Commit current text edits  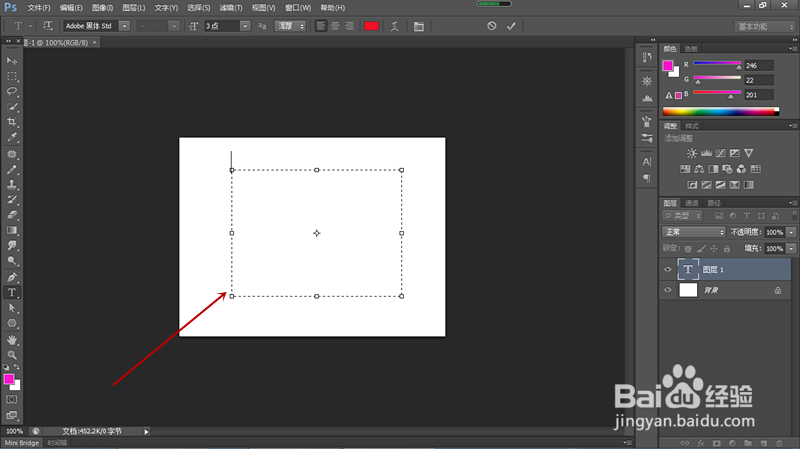[511, 26]
